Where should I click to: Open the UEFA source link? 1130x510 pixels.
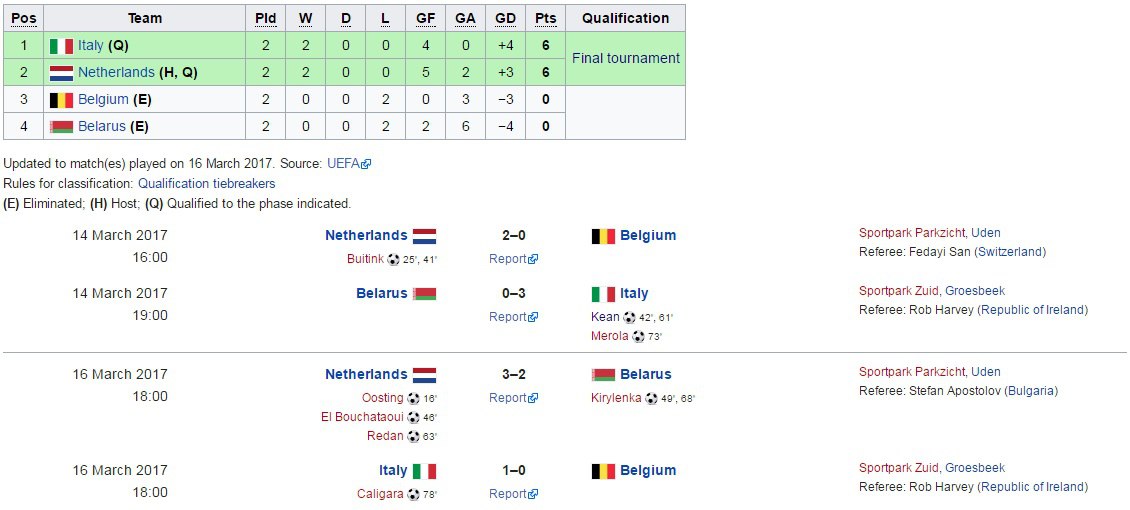(x=343, y=164)
